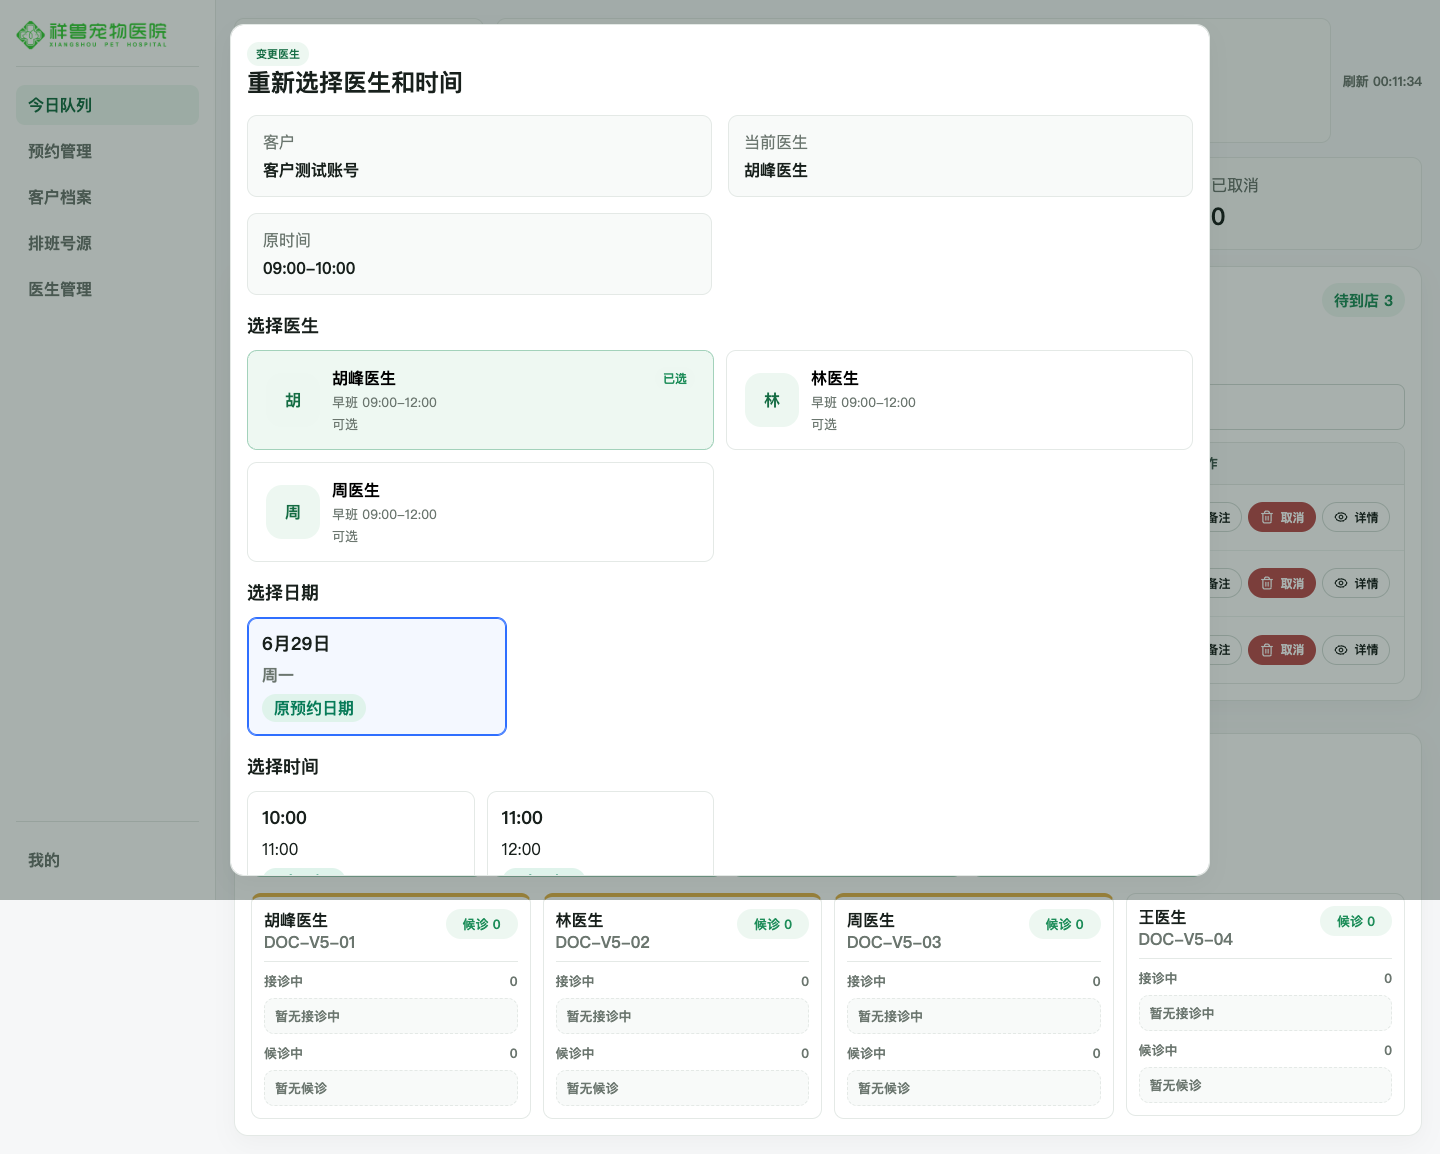Image resolution: width=1440 pixels, height=1154 pixels.
Task: Open 今日队列 in the sidebar
Action: 107,105
